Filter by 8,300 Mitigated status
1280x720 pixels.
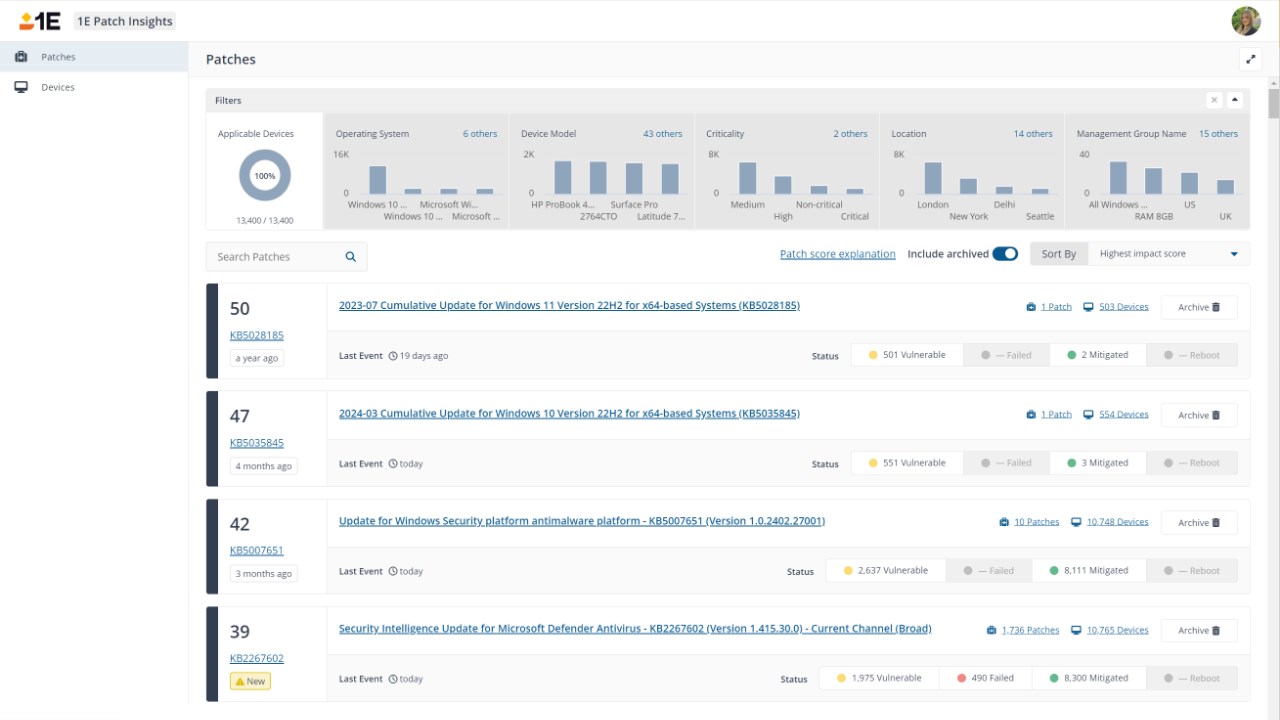[x=1089, y=678]
